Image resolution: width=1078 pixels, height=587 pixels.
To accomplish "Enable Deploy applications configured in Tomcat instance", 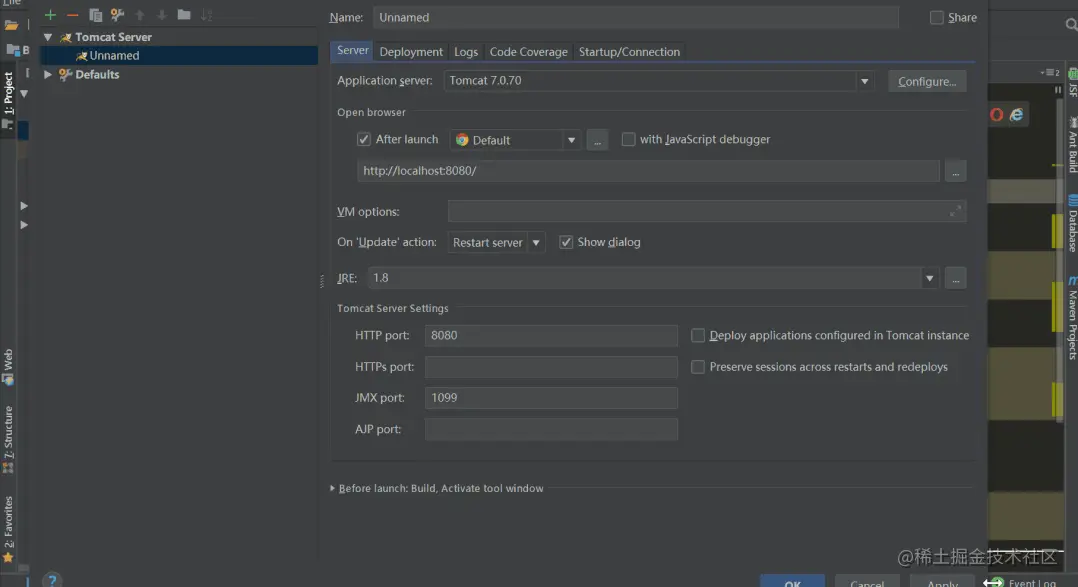I will coord(698,335).
